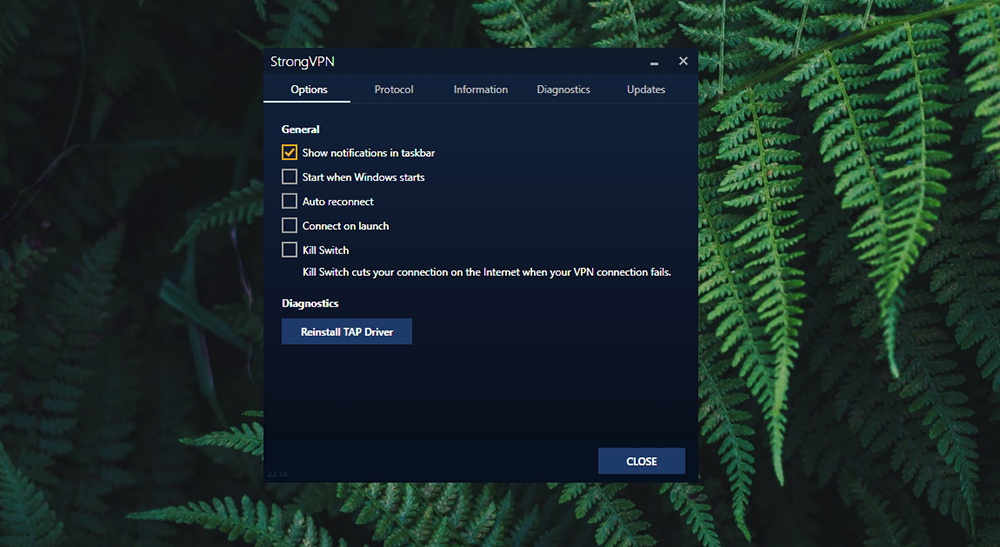Switch to the Protocol tab
The height and width of the screenshot is (547, 1000).
(x=393, y=89)
